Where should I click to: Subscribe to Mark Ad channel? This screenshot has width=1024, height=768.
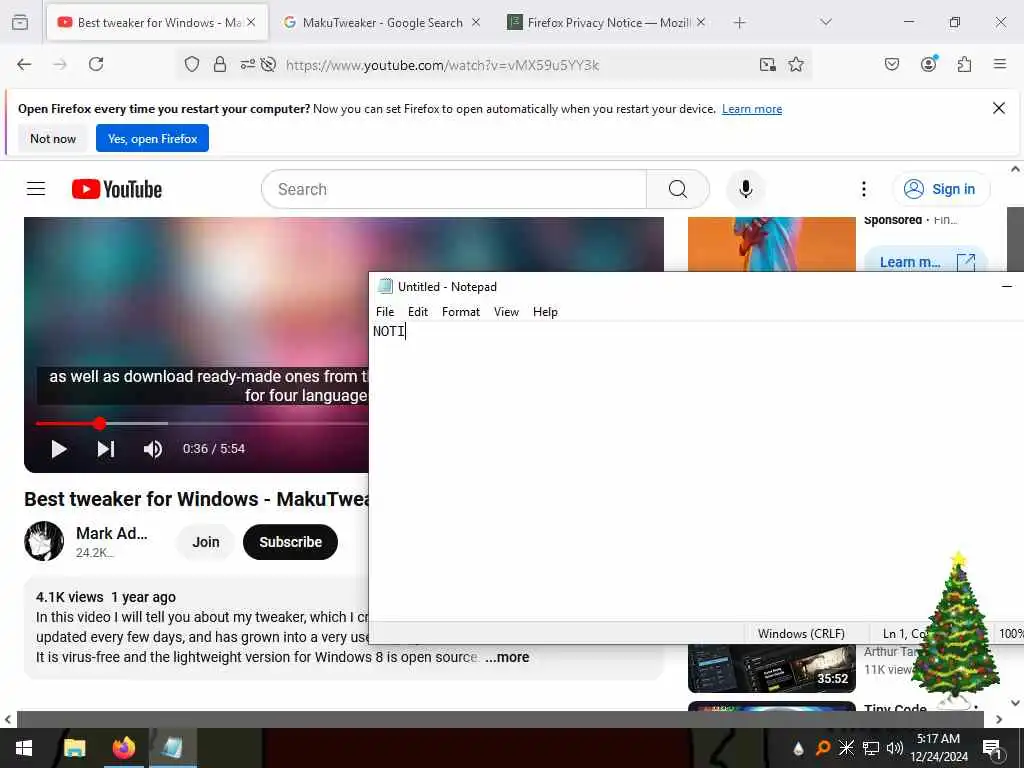[x=290, y=542]
